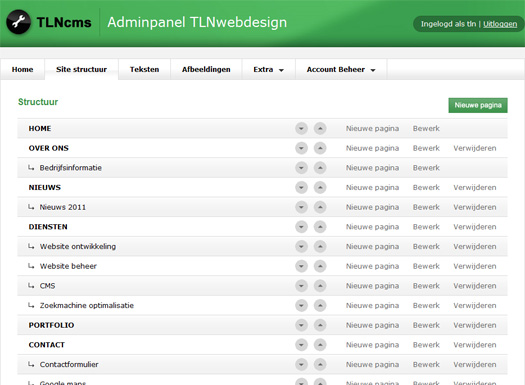Move Bedrijfsinformatie page up
The width and height of the screenshot is (525, 385).
point(320,168)
